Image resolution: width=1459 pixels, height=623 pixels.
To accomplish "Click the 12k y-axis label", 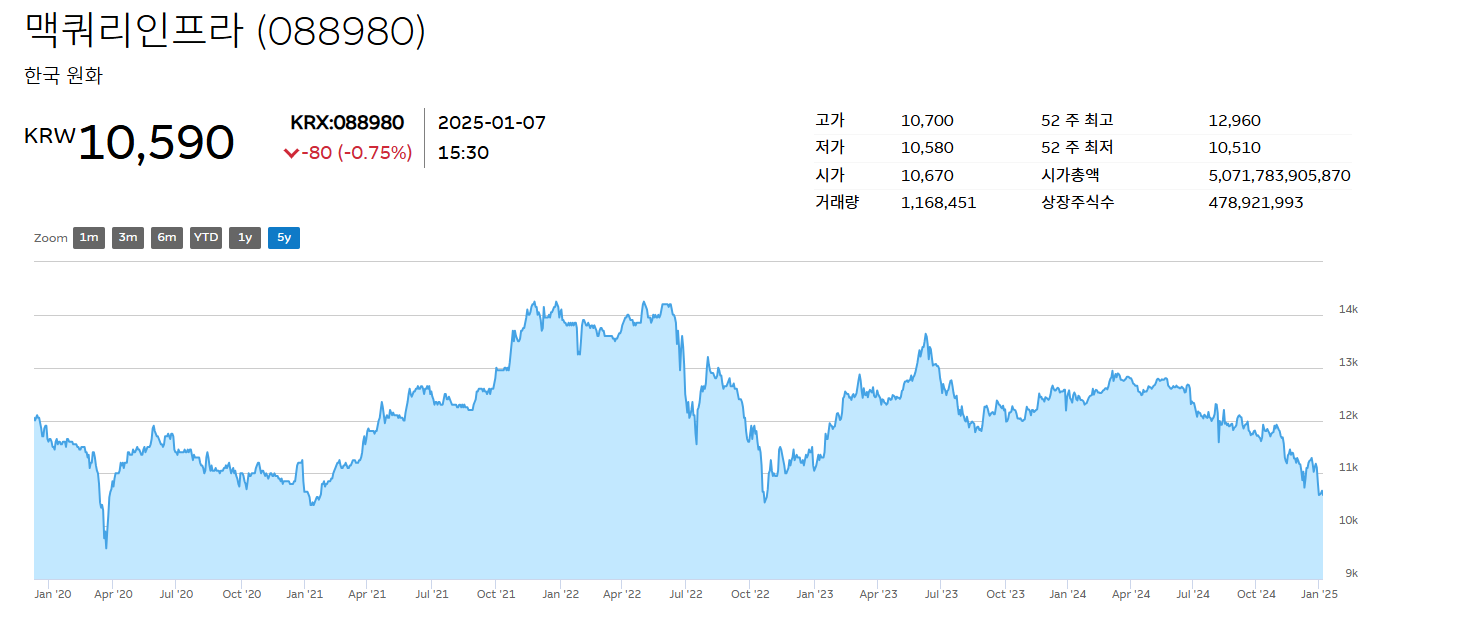I will point(1348,415).
